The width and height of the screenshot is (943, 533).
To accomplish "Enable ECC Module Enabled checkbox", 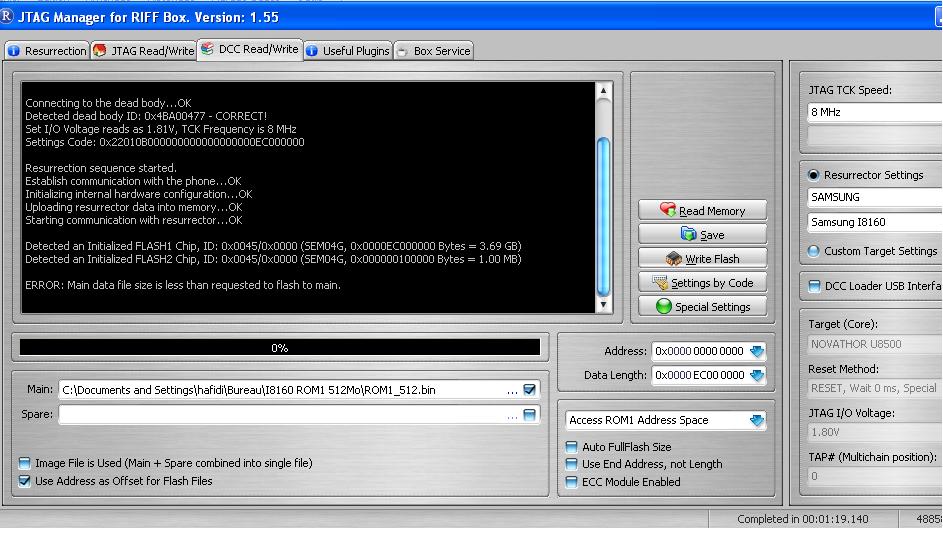I will 571,482.
